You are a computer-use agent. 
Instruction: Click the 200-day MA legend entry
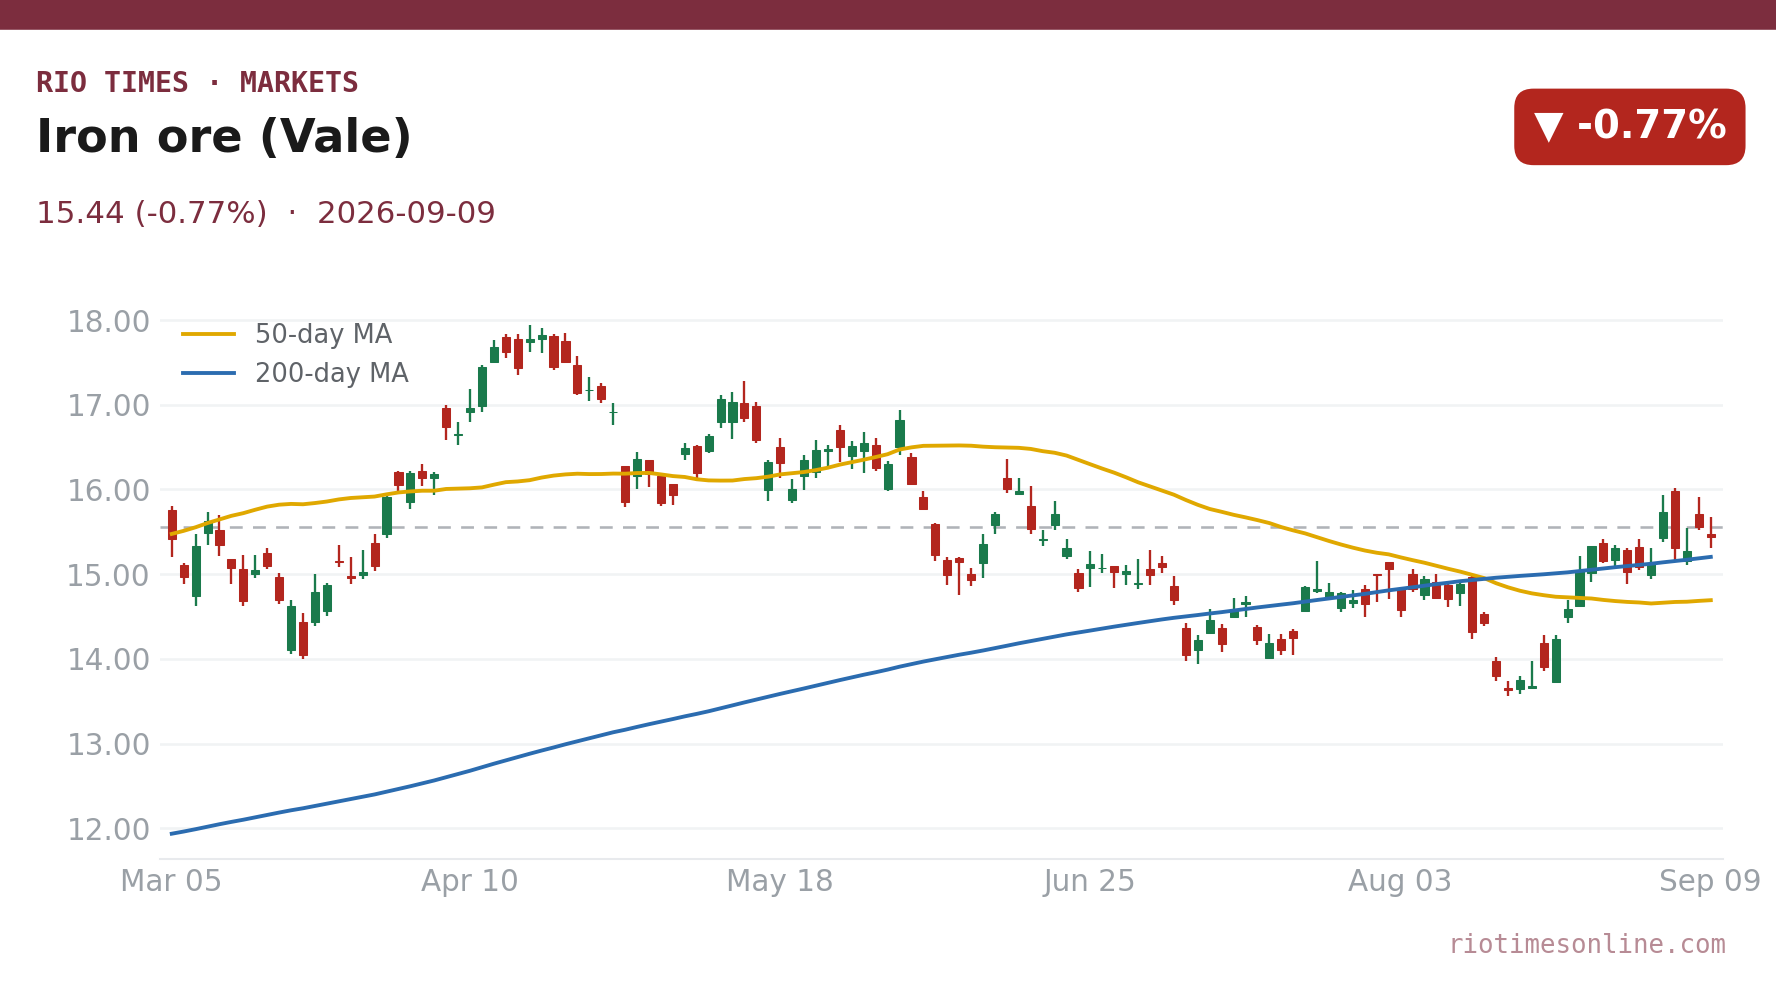click(295, 374)
